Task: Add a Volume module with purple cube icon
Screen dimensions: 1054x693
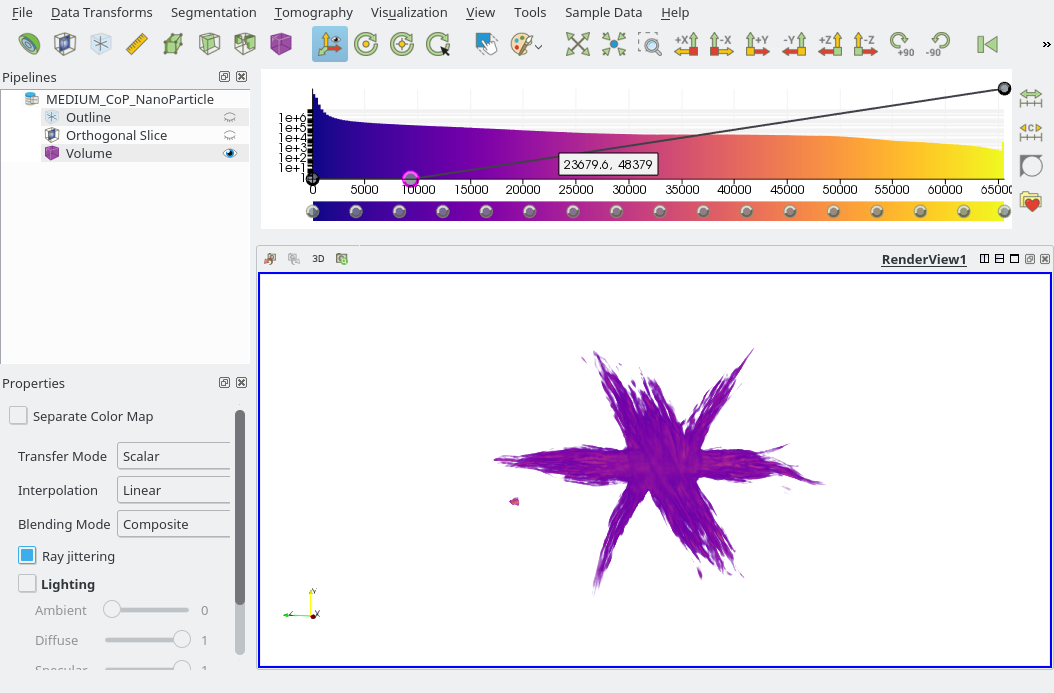Action: [281, 44]
